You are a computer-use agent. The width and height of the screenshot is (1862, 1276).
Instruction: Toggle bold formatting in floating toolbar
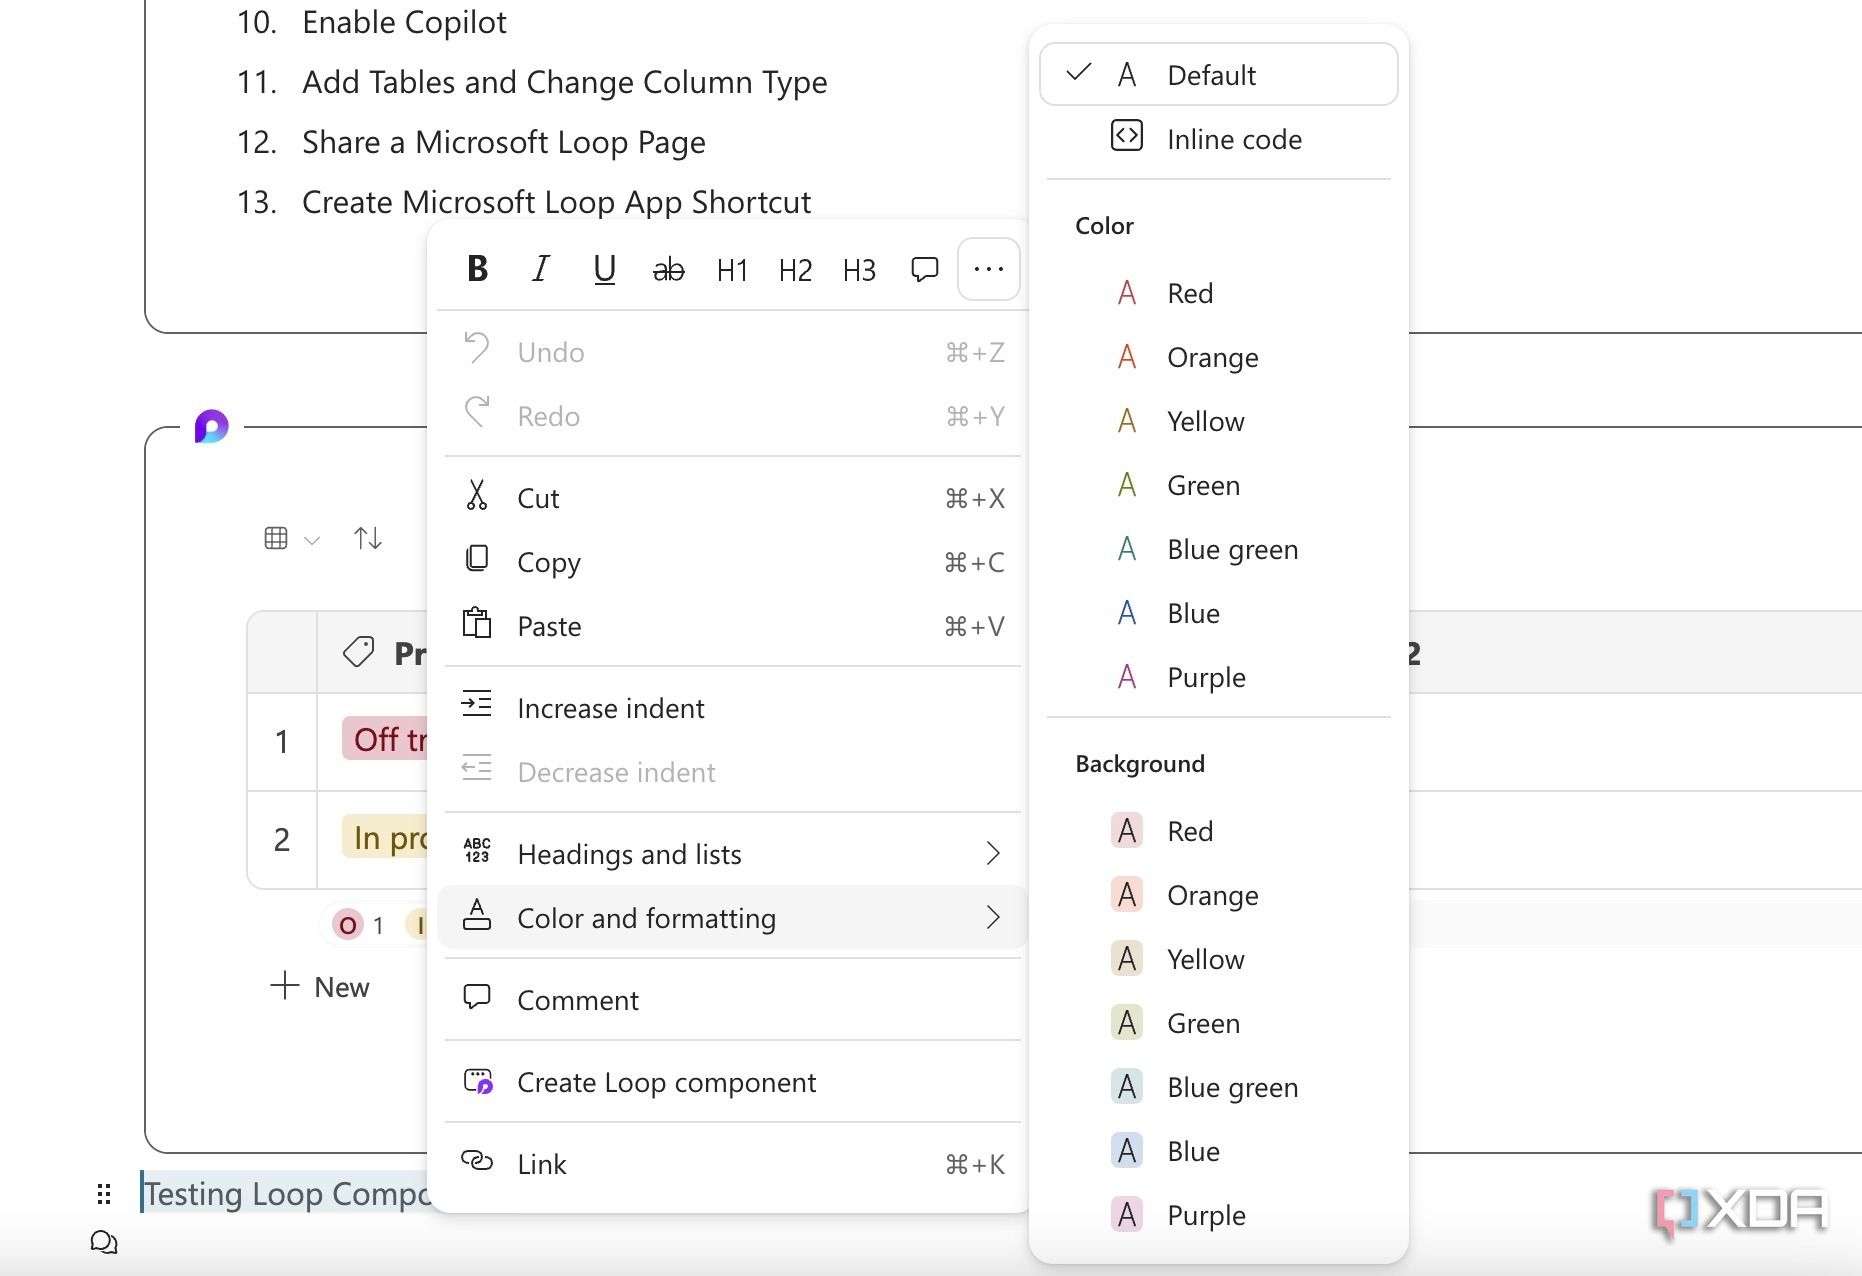[x=477, y=269]
